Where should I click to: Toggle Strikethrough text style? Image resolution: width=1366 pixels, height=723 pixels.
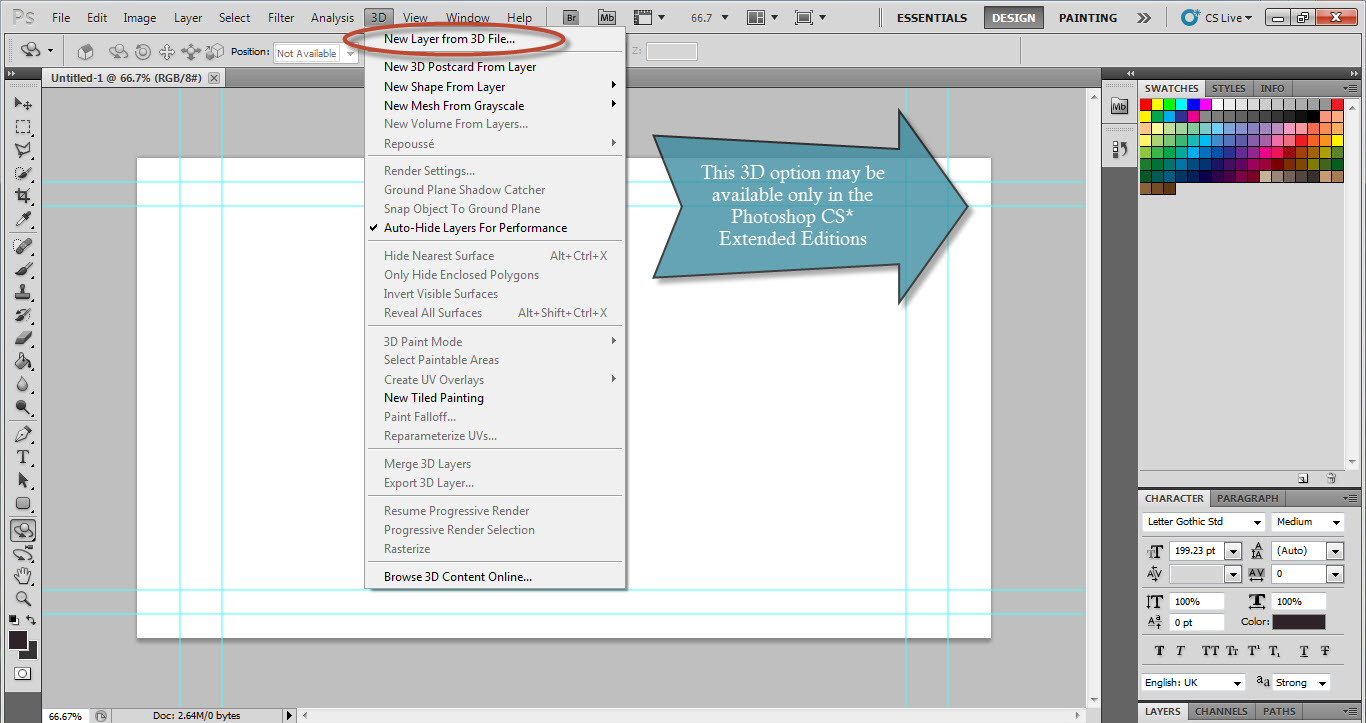1325,651
